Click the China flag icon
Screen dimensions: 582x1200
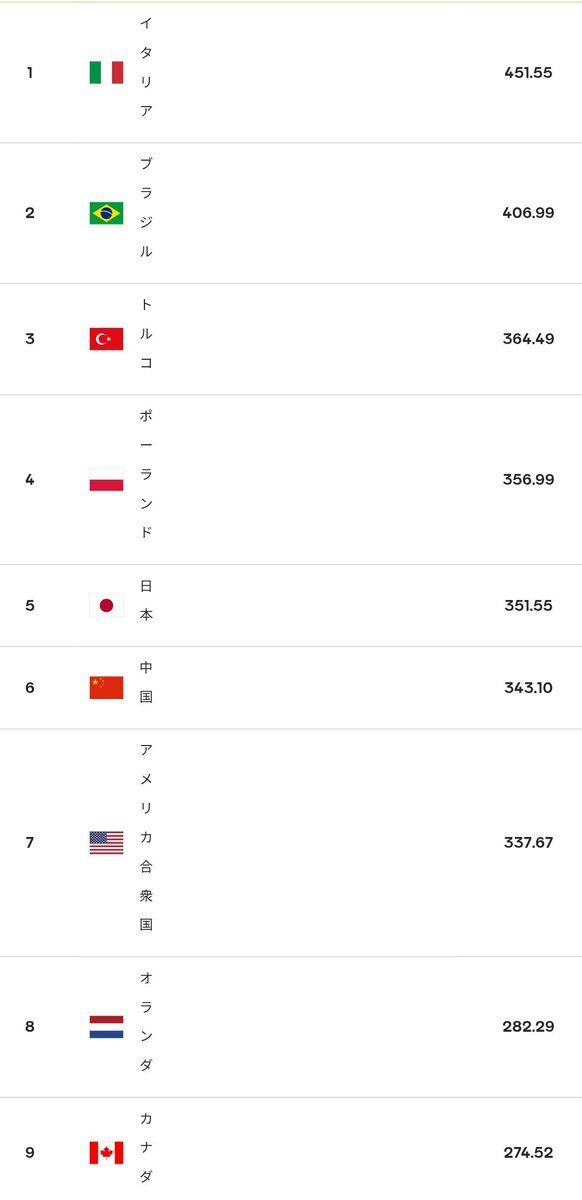(x=106, y=688)
